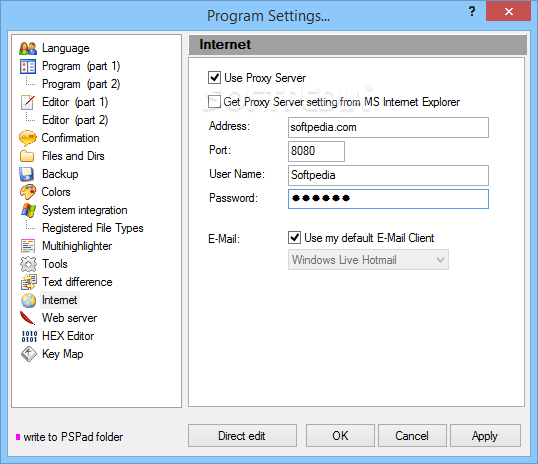The width and height of the screenshot is (538, 464).
Task: Select System integration entry
Action: pyautogui.click(x=84, y=210)
